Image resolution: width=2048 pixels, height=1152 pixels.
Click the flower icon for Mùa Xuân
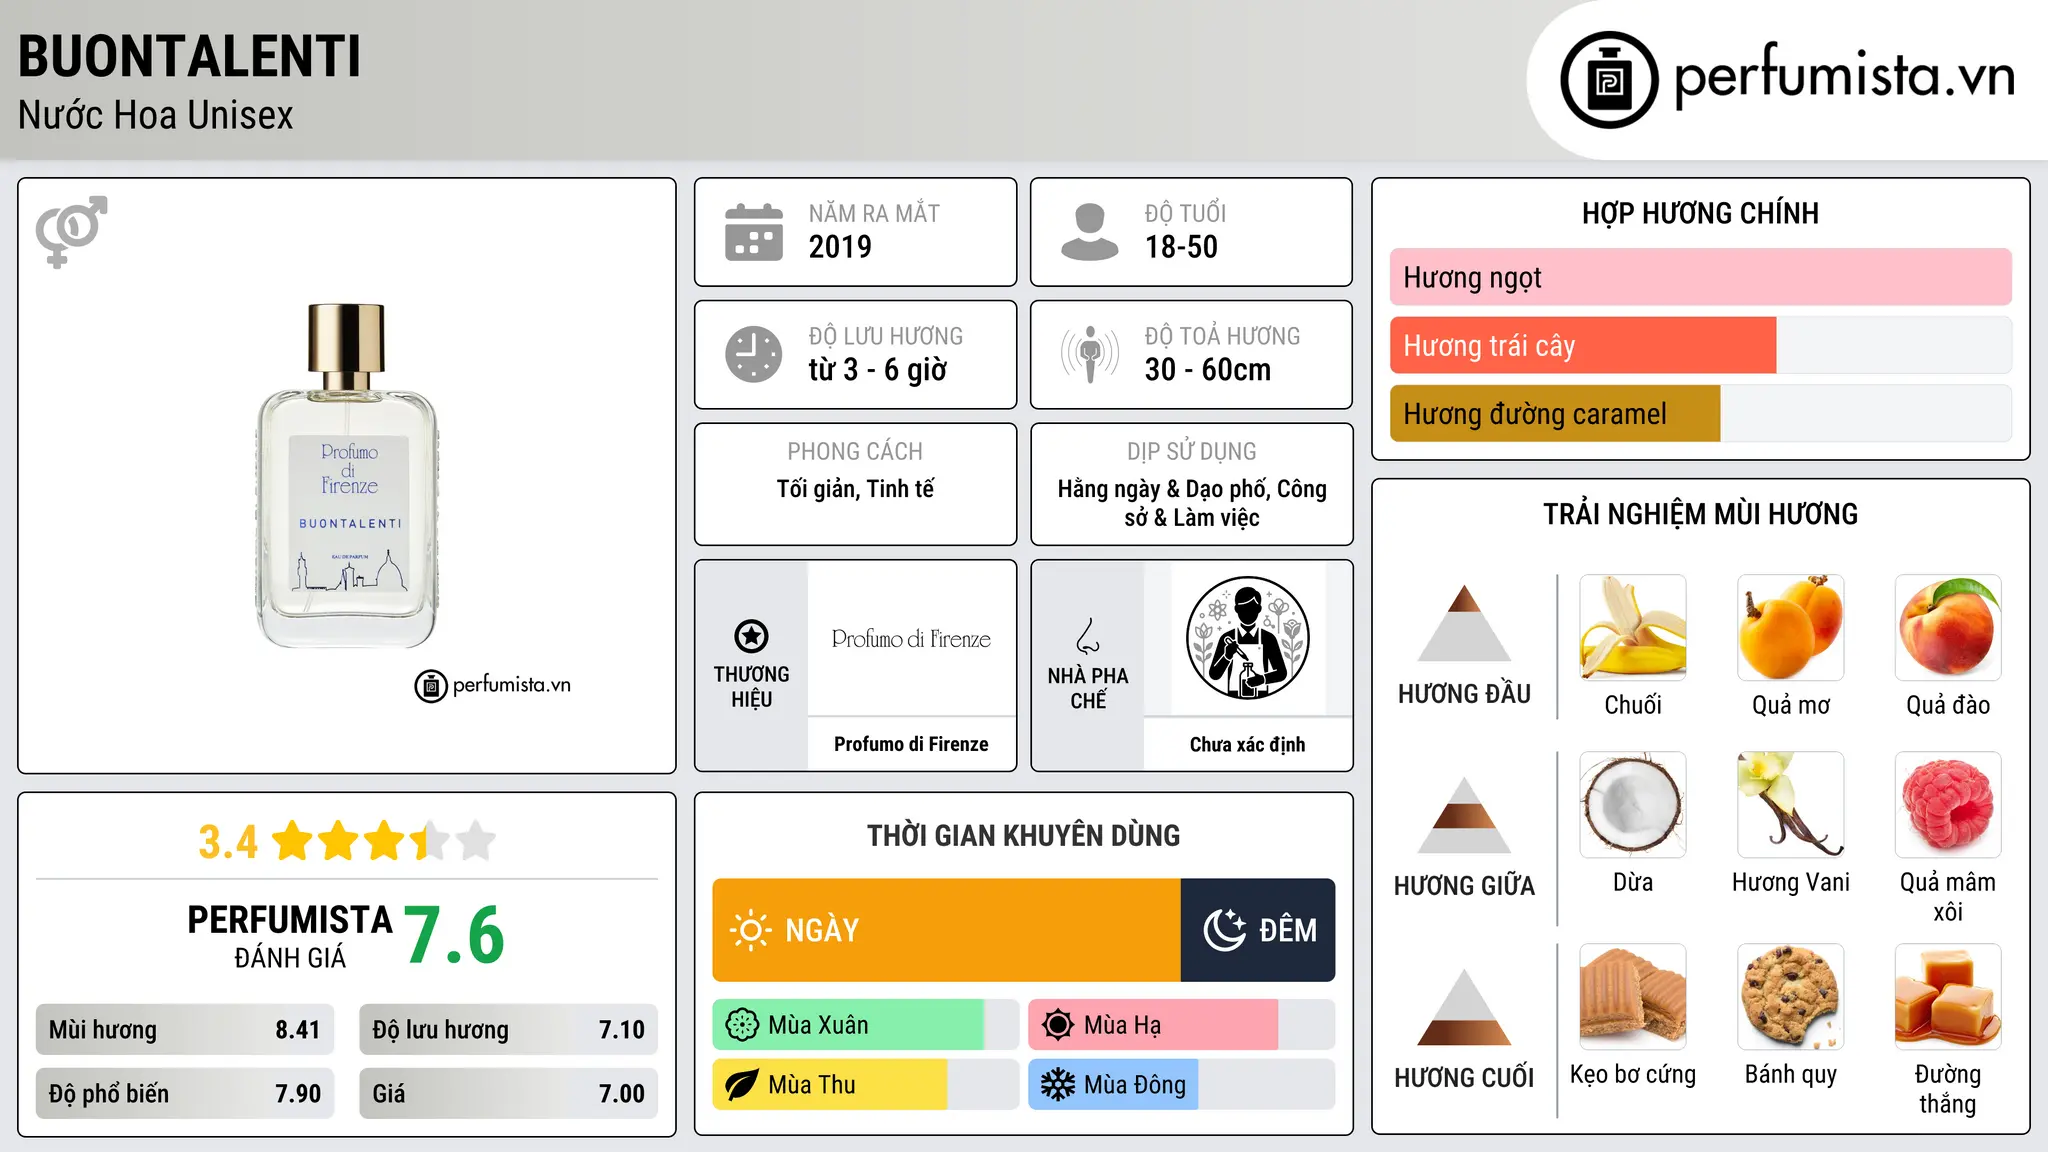(742, 1025)
